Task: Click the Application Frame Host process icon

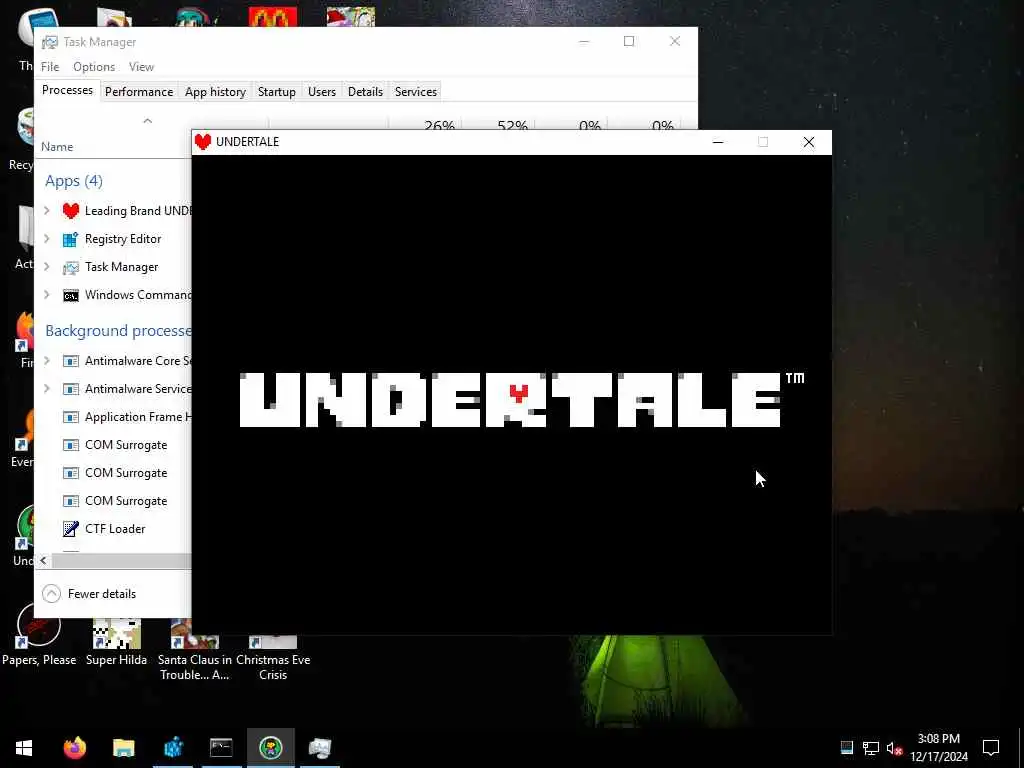Action: pyautogui.click(x=71, y=417)
